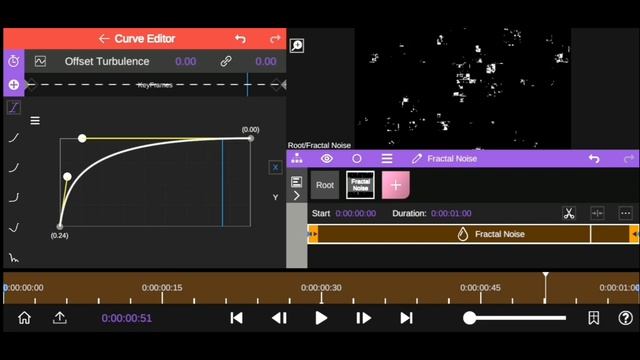Open the purple bar hamburger menu

pos(387,158)
